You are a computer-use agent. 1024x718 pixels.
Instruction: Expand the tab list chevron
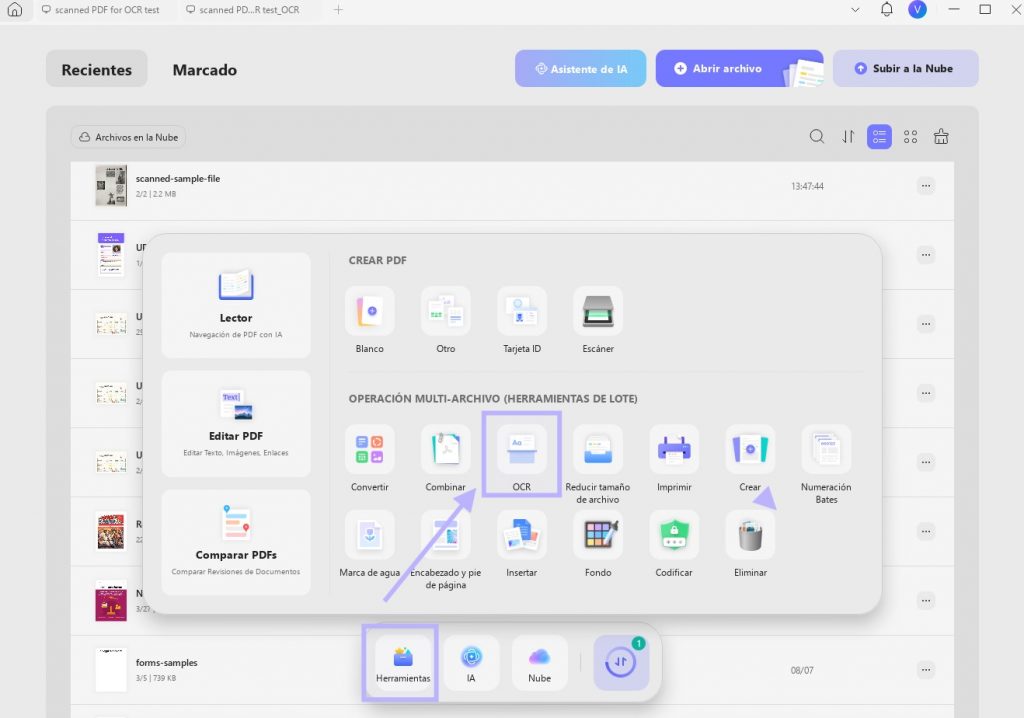click(x=855, y=10)
